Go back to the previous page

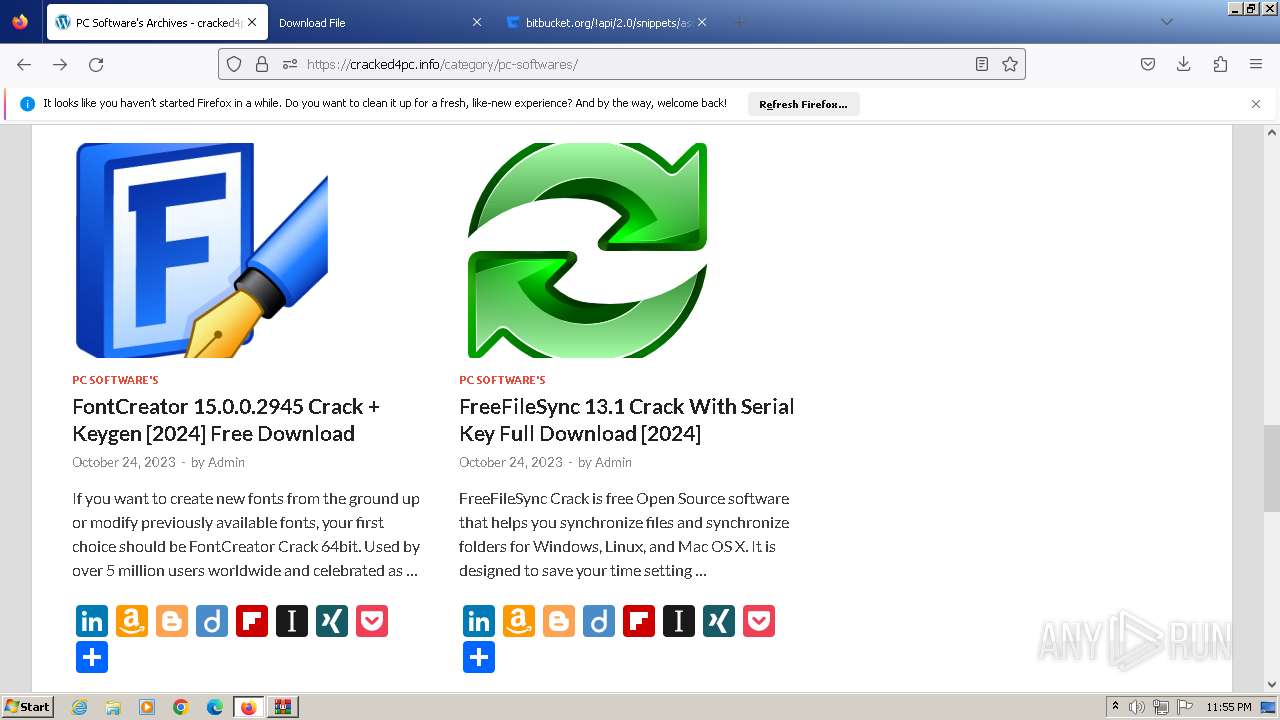pyautogui.click(x=24, y=64)
